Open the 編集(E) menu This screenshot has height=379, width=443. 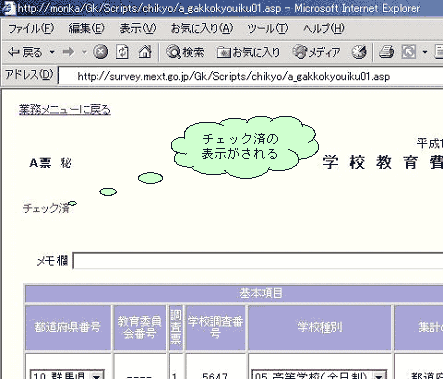pos(87,29)
